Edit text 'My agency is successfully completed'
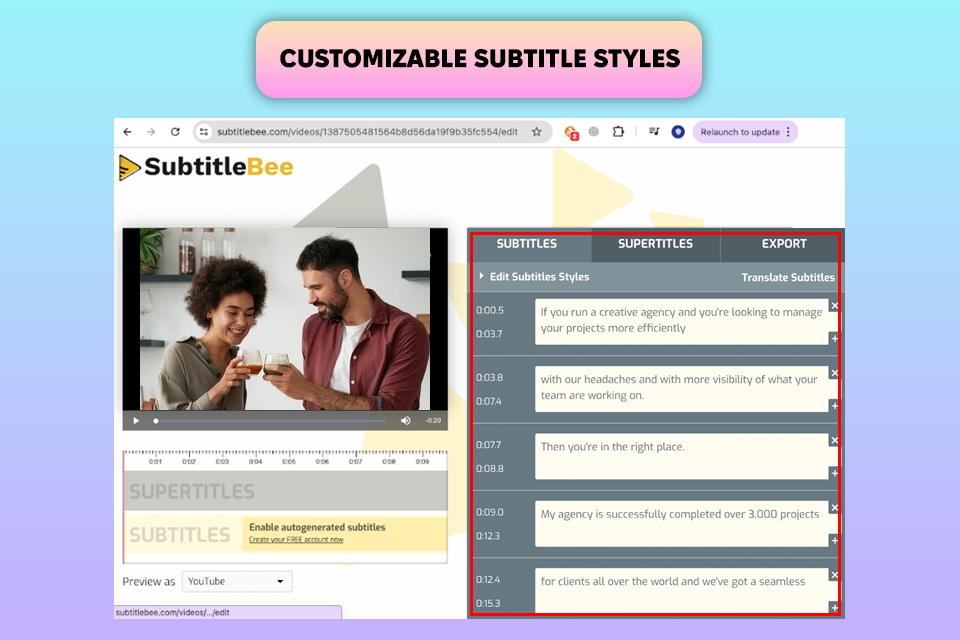Image resolution: width=960 pixels, height=640 pixels. pos(681,524)
